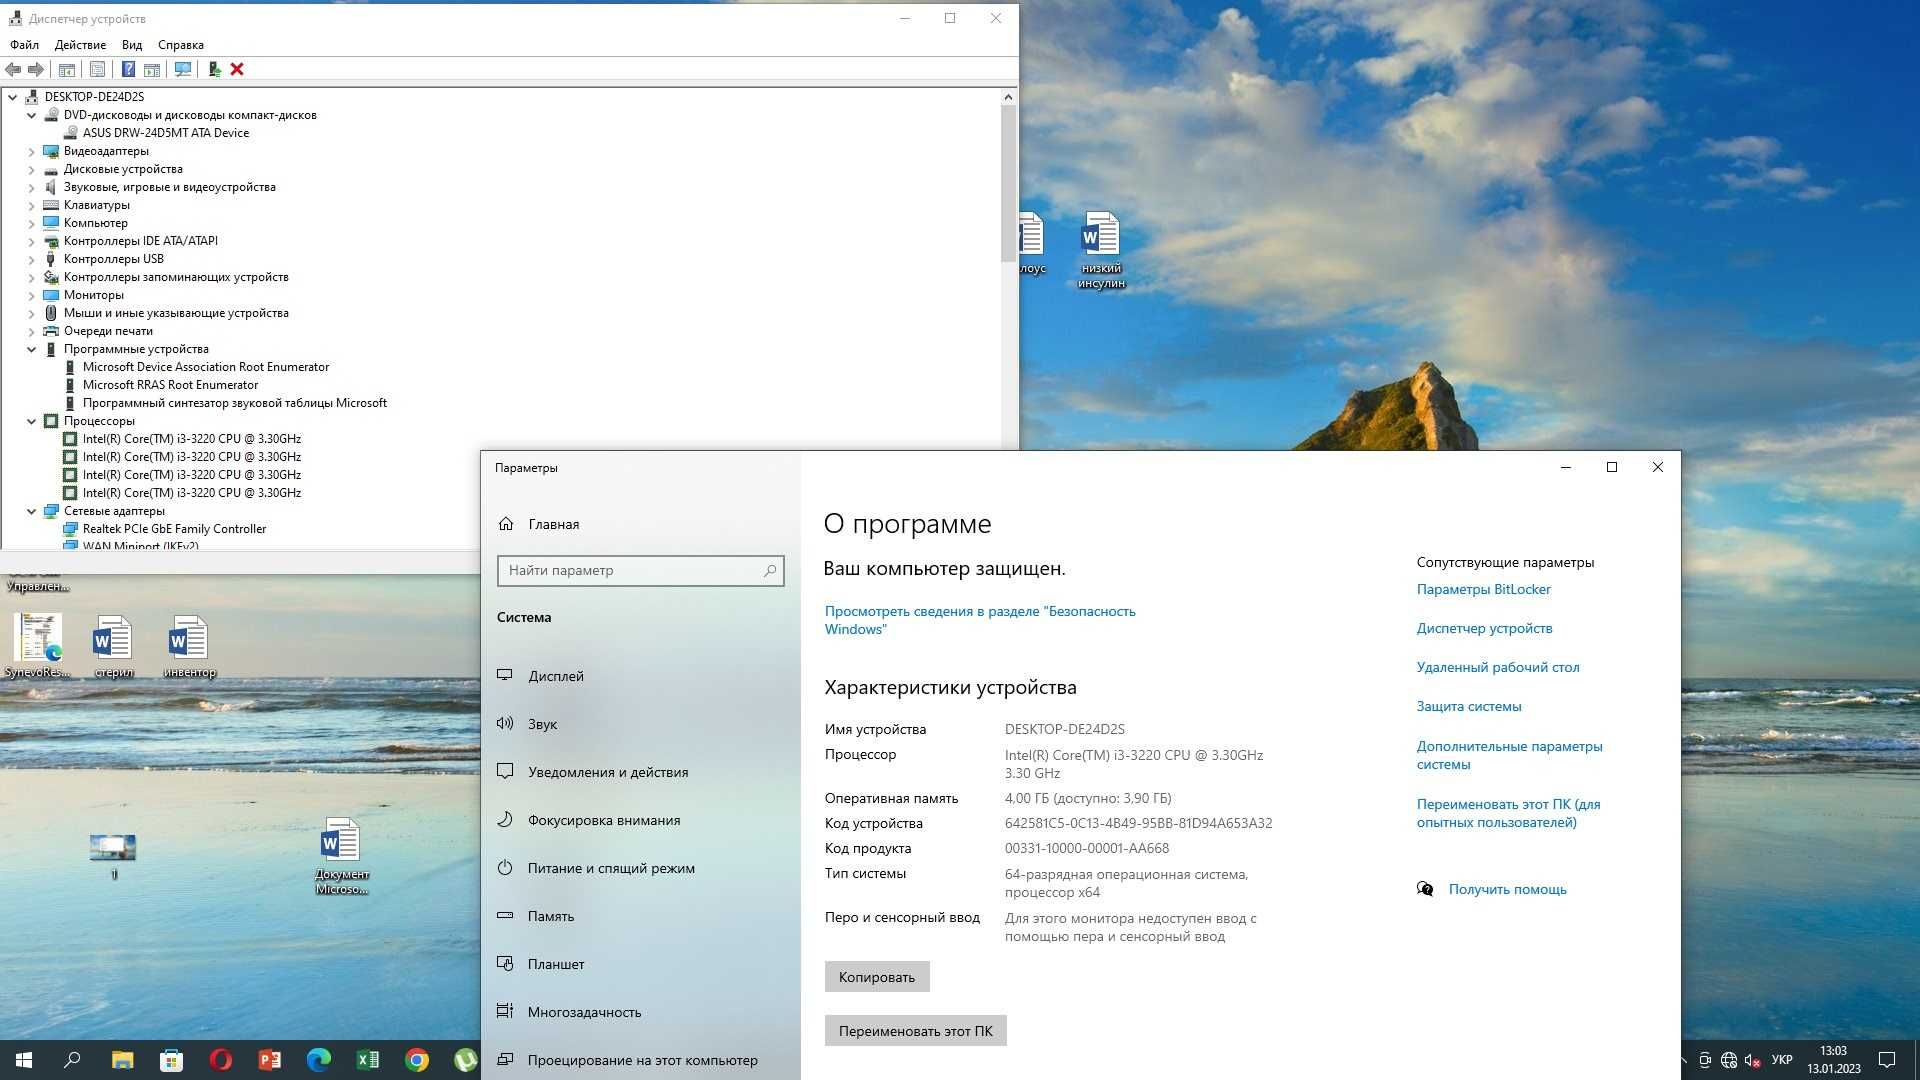1920x1080 pixels.
Task: Open Microsoft Store from the taskbar
Action: click(171, 1060)
